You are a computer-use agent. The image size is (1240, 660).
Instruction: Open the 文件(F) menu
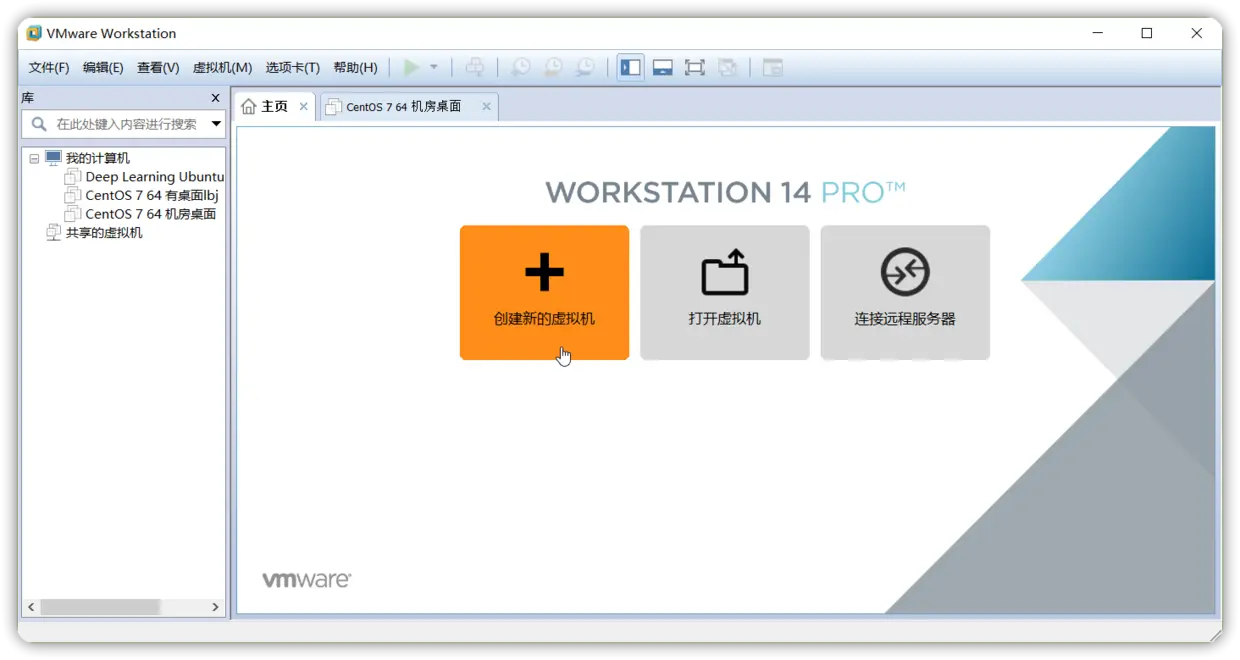(49, 67)
